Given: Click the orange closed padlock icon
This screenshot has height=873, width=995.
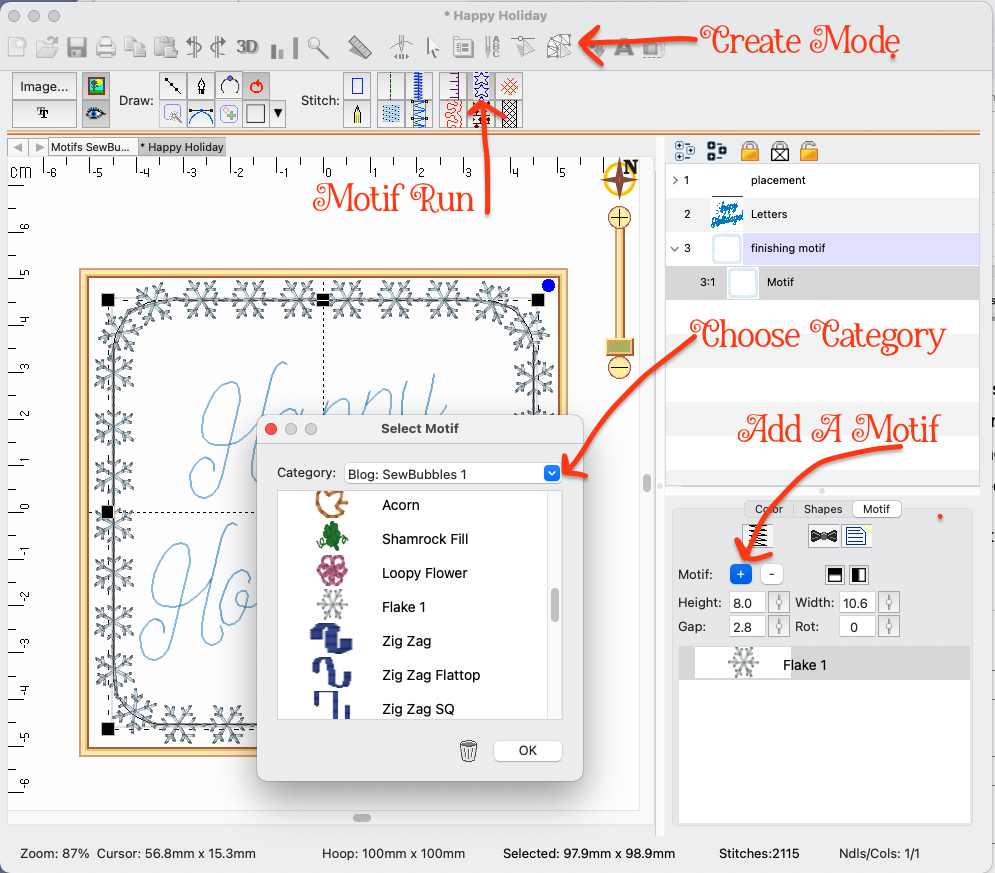Looking at the screenshot, I should click(x=749, y=151).
